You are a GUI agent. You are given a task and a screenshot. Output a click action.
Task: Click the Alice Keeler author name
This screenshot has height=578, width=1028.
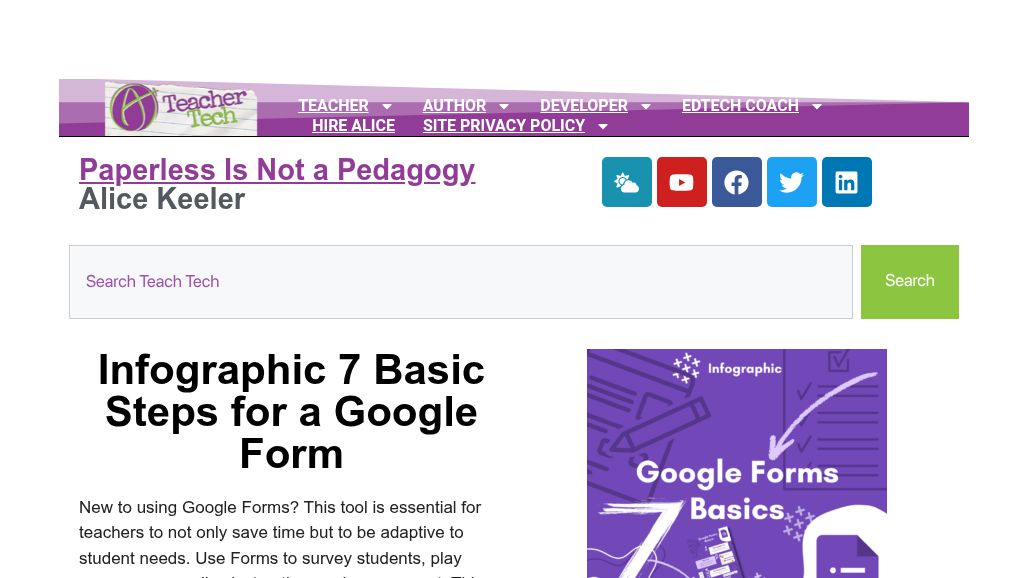pos(162,199)
